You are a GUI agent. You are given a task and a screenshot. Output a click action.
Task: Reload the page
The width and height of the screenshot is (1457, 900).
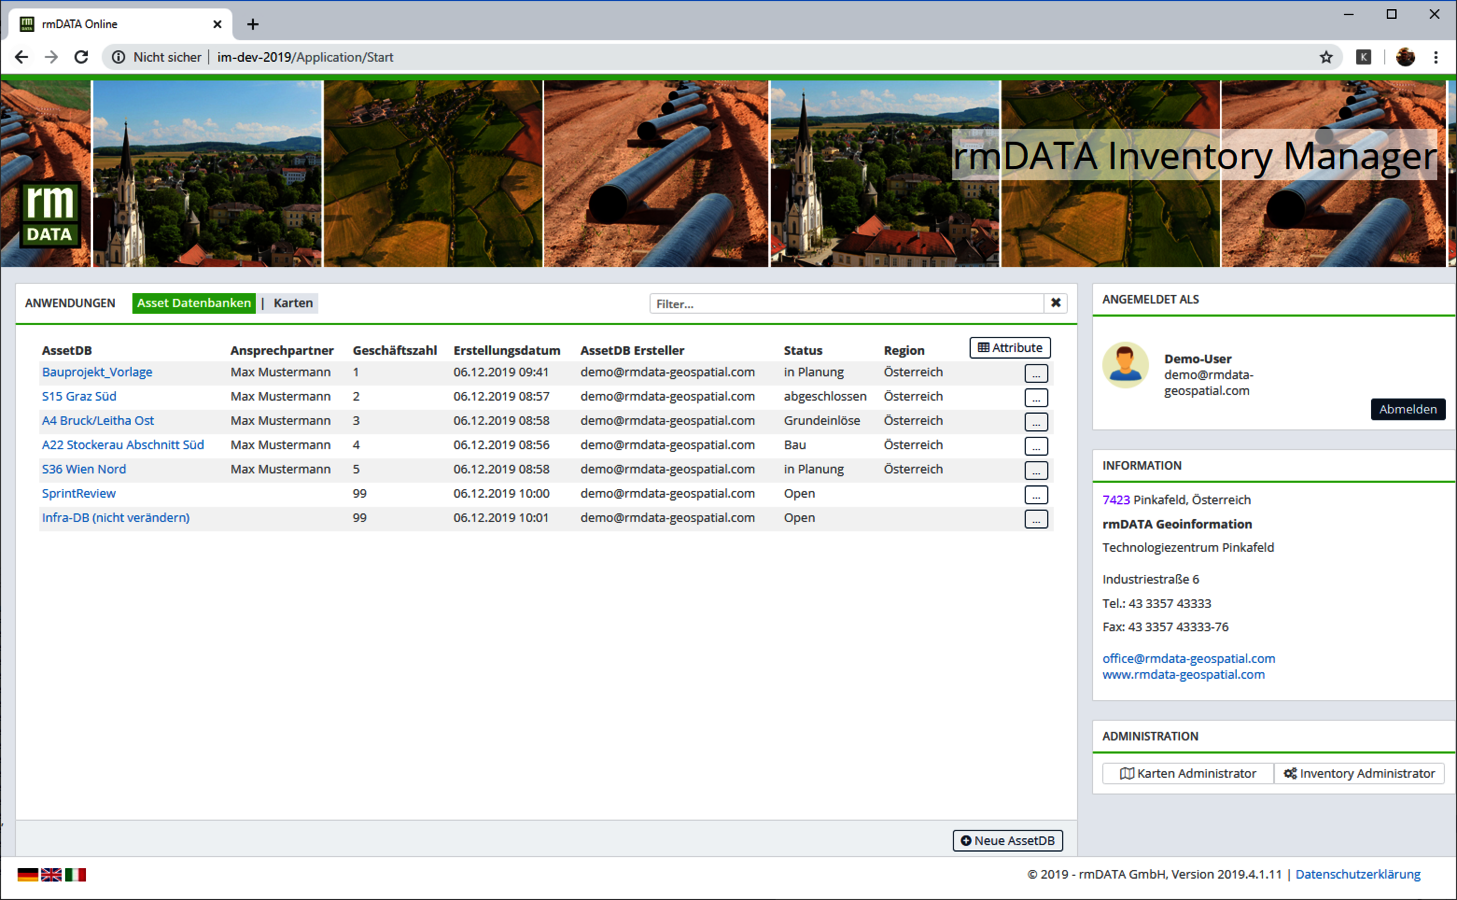[x=82, y=57]
